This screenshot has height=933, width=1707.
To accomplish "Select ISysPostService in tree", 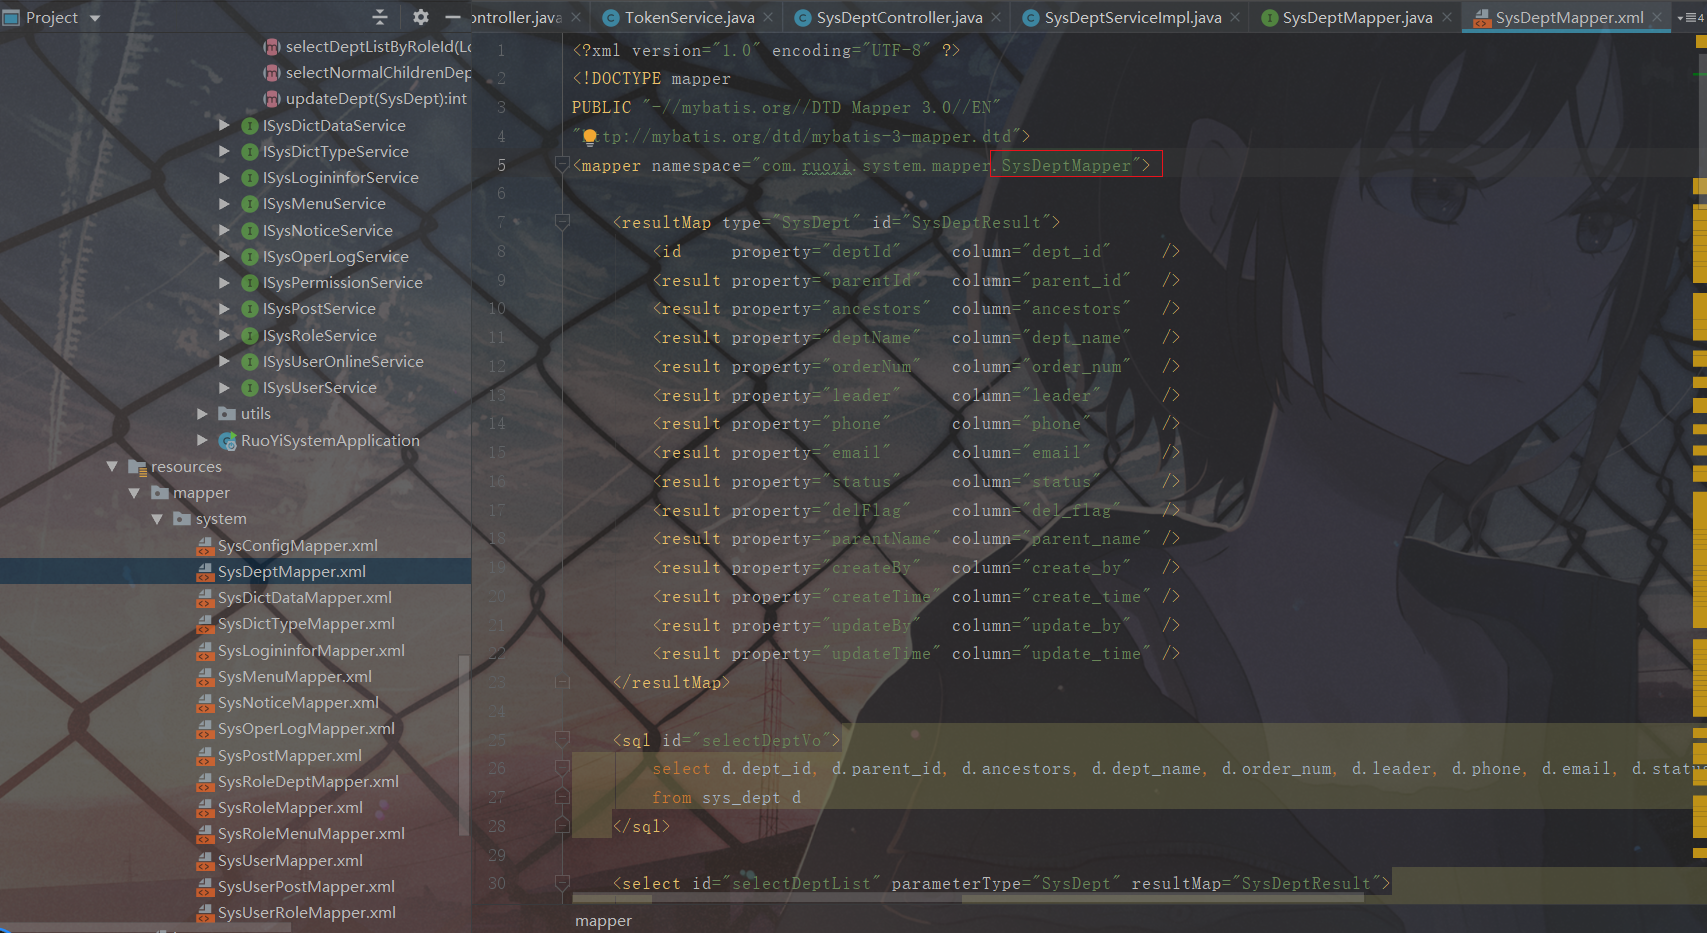I will click(x=319, y=308).
